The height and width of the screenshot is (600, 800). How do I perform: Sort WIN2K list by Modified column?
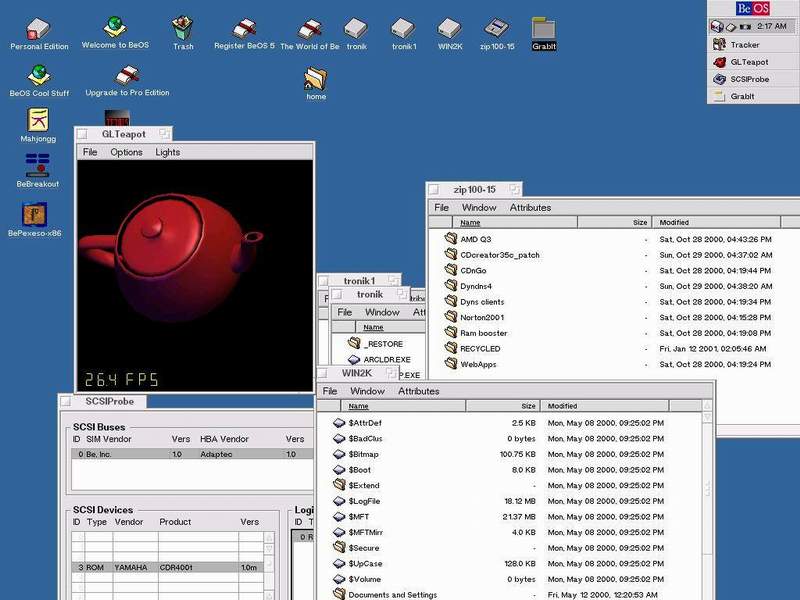click(604, 406)
